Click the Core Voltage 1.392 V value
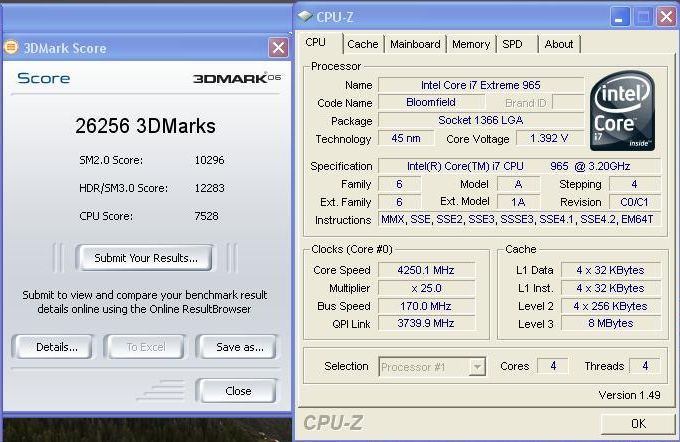This screenshot has height=442, width=680. (x=549, y=138)
